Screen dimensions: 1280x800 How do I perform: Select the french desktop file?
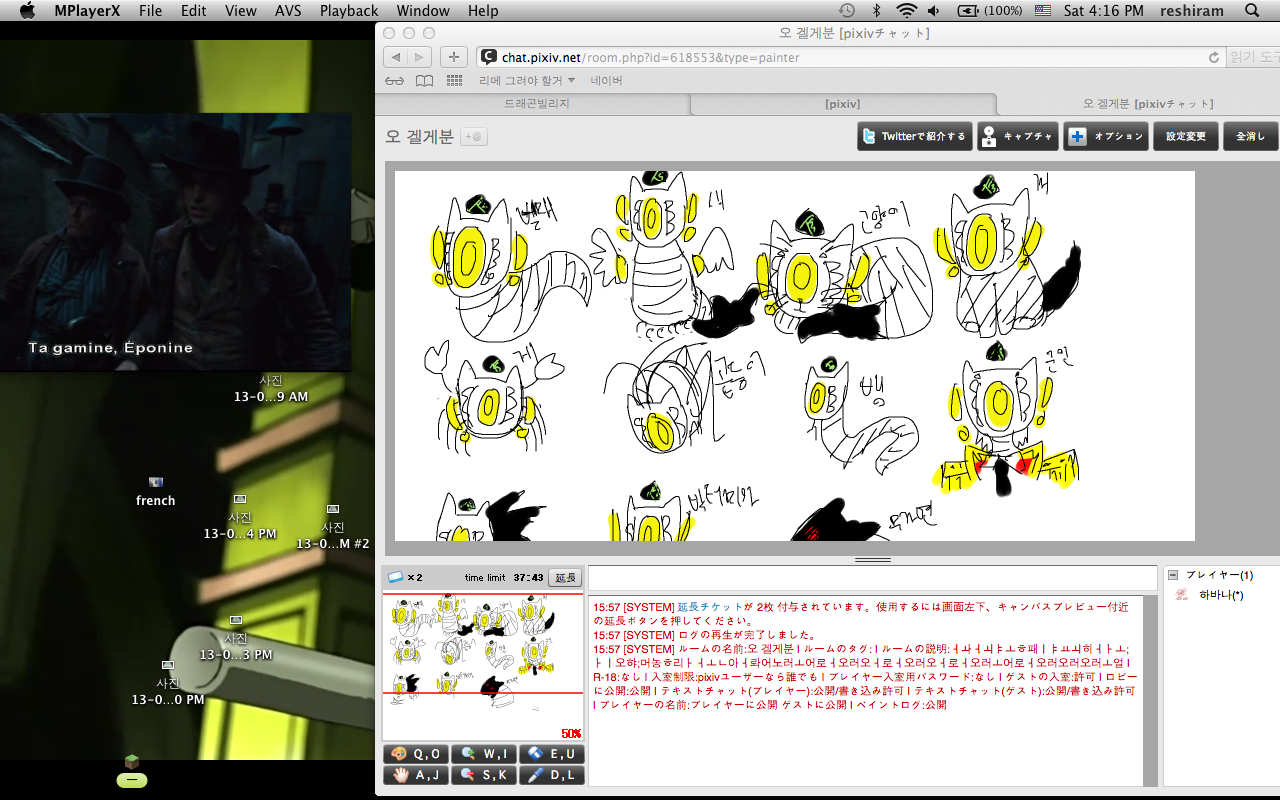[155, 492]
